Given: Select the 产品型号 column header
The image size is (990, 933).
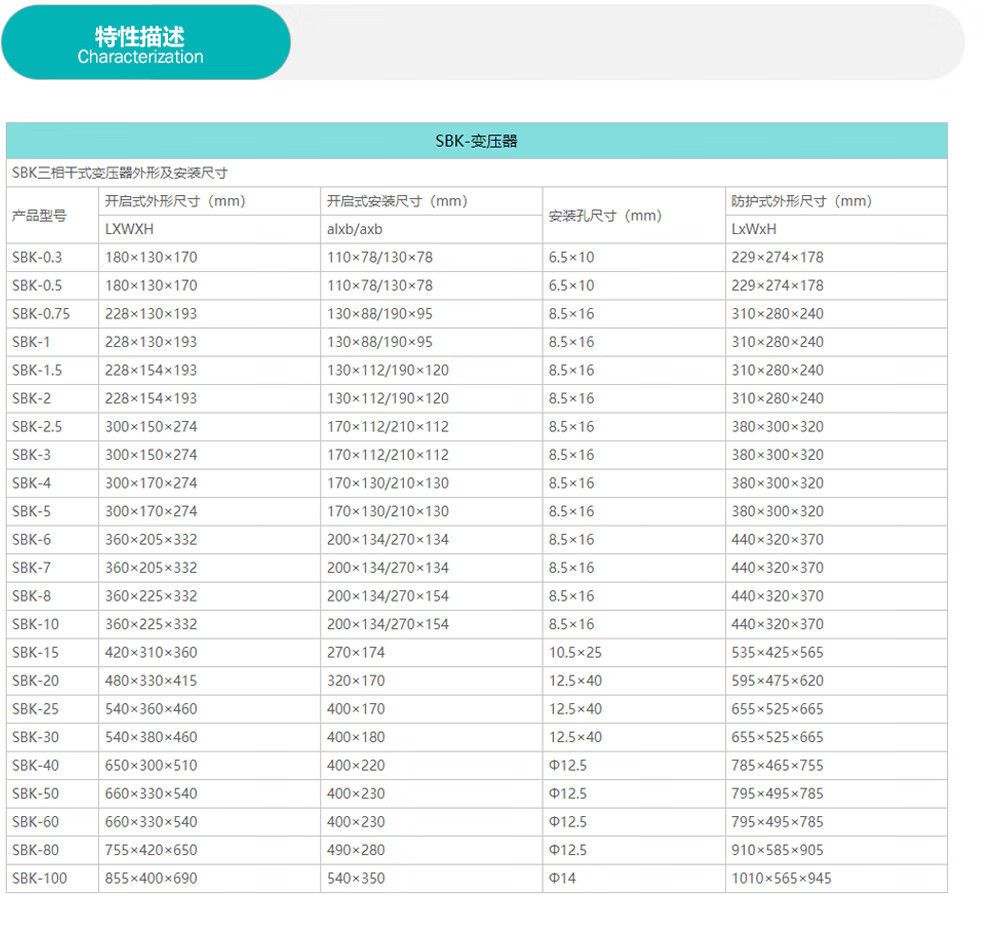Looking at the screenshot, I should point(40,215).
